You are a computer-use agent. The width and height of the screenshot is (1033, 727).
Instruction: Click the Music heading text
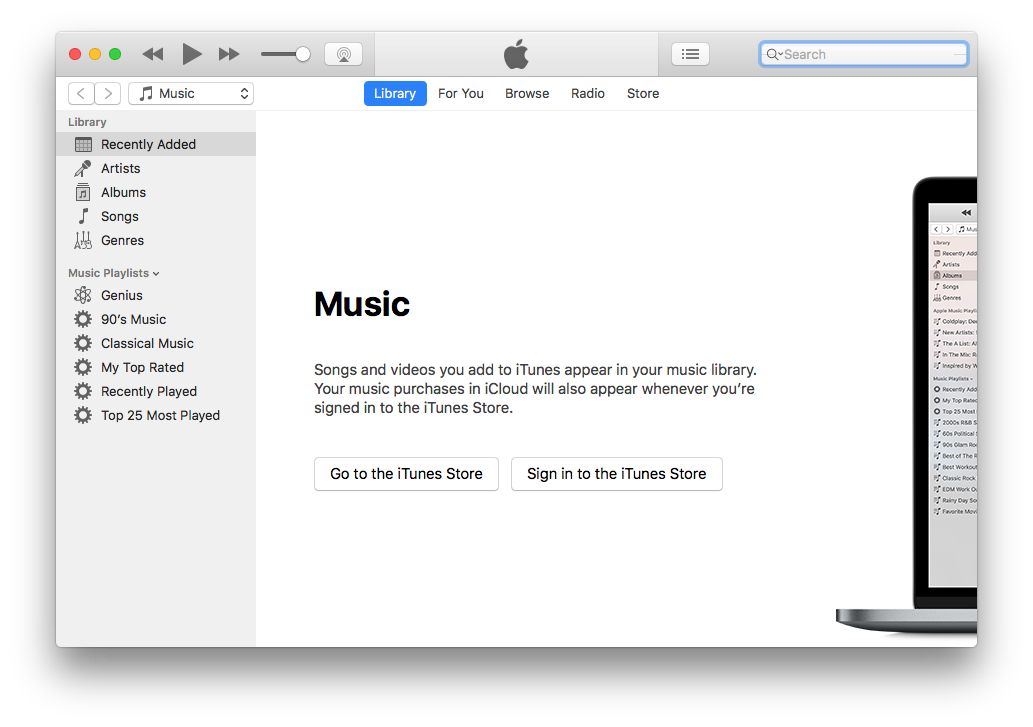(362, 304)
